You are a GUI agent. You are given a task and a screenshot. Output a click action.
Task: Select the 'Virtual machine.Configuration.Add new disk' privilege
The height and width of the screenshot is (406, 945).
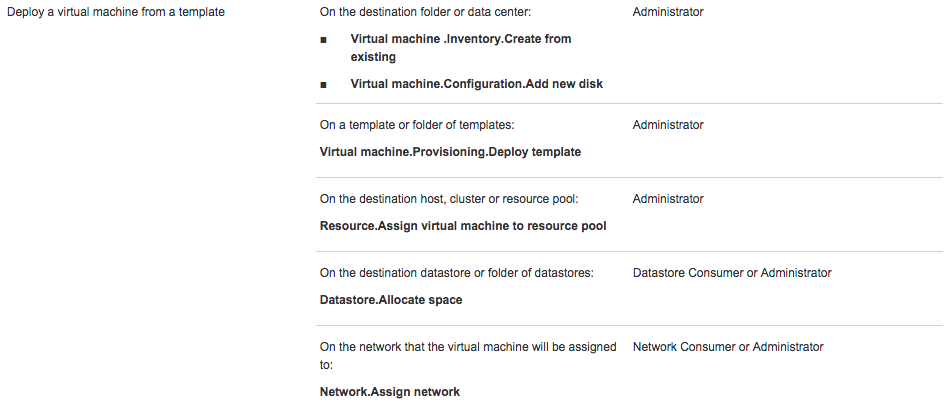pos(476,84)
